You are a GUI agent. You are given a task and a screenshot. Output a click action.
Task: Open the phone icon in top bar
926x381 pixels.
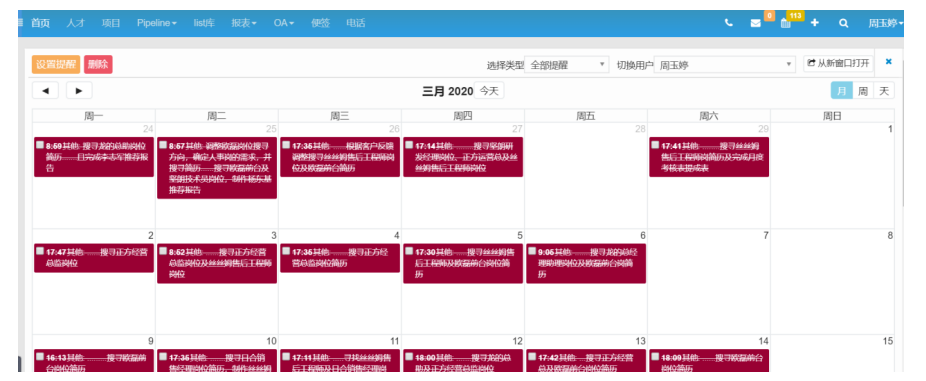tap(729, 23)
